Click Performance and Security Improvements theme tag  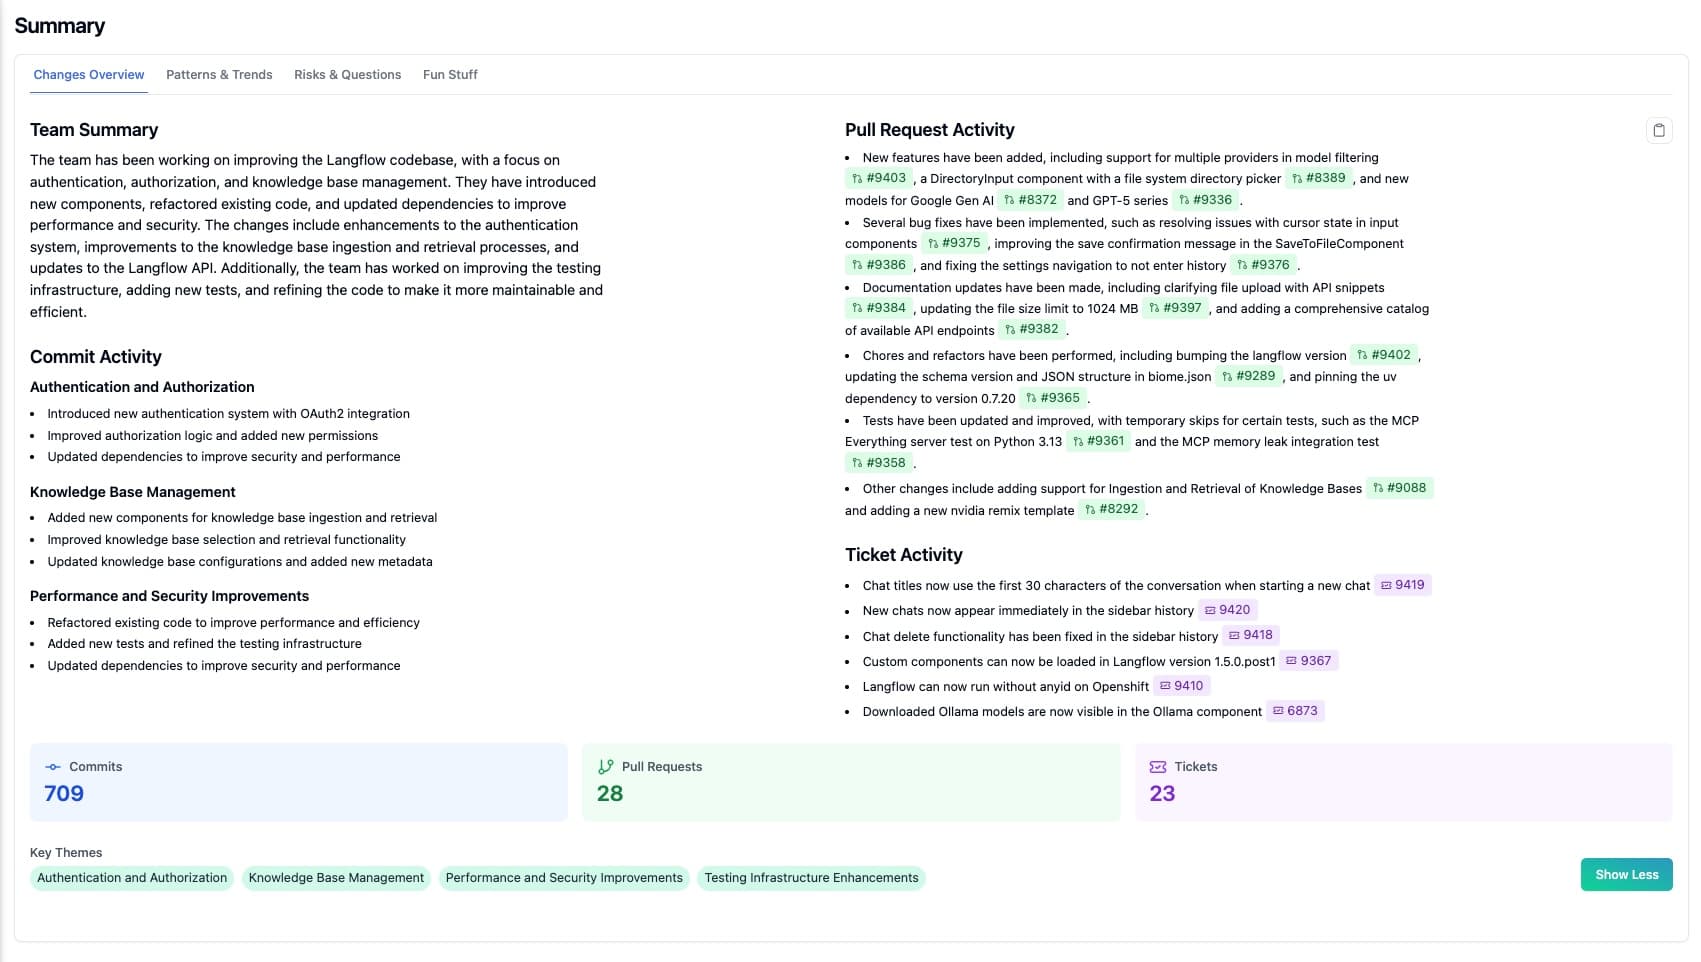click(x=564, y=878)
